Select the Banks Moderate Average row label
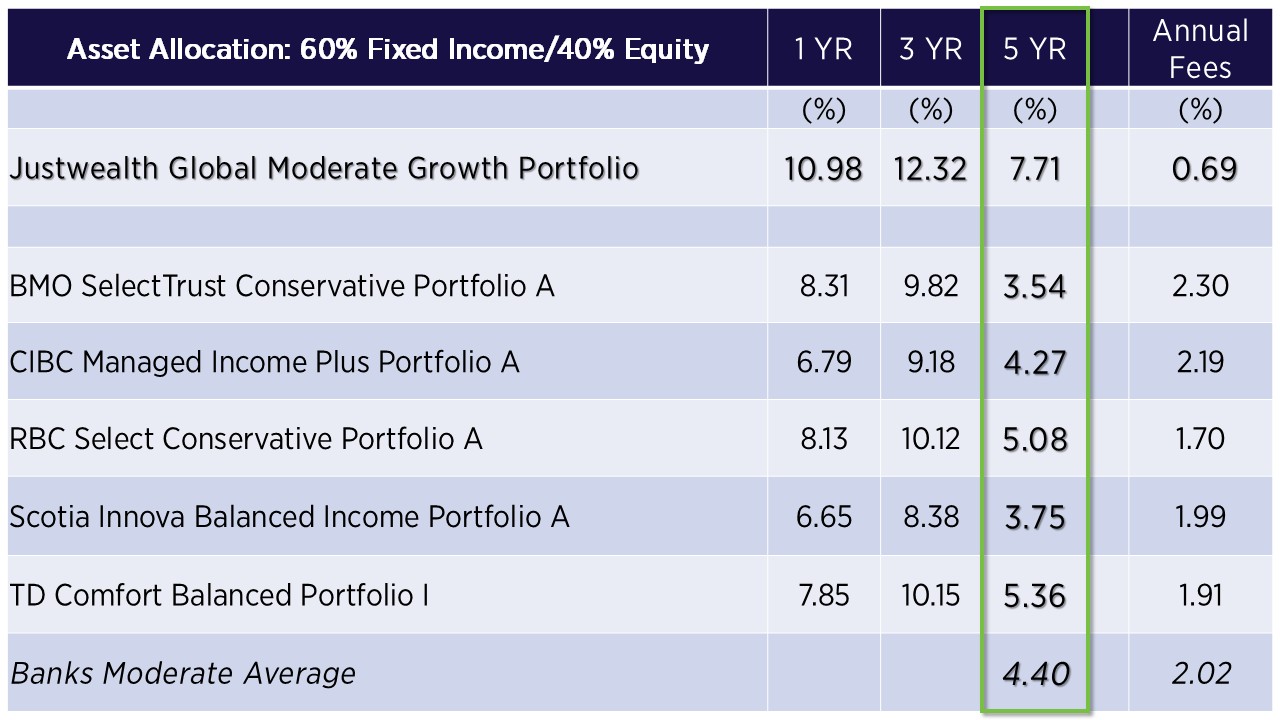 tap(183, 673)
